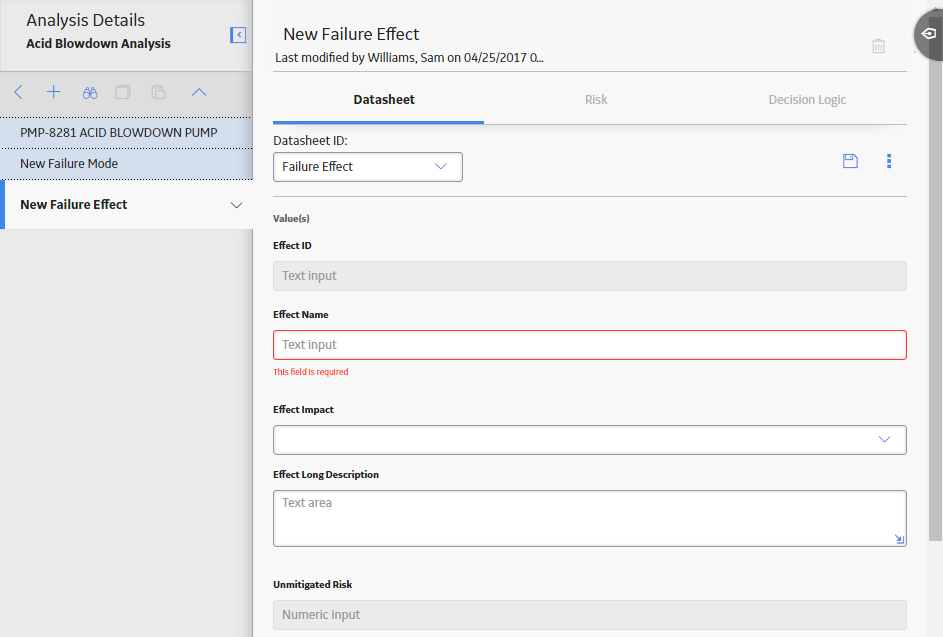This screenshot has height=637, width=943.
Task: Open more options vertical dots menu
Action: [889, 161]
